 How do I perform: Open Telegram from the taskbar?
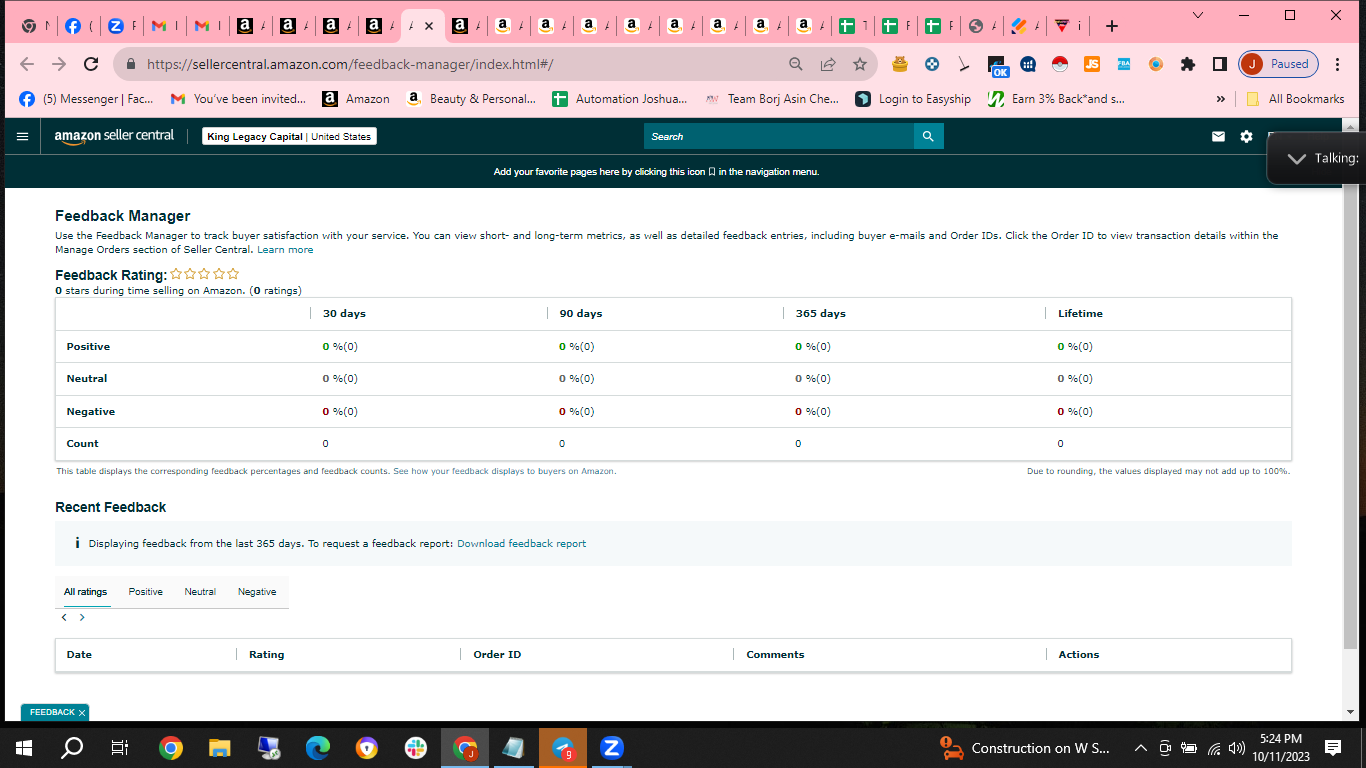(563, 747)
